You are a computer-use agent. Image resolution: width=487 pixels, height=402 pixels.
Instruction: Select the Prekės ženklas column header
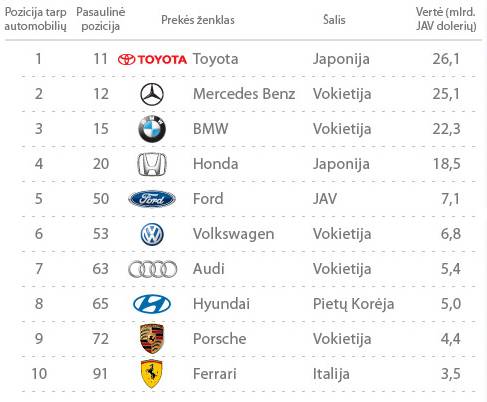point(198,20)
